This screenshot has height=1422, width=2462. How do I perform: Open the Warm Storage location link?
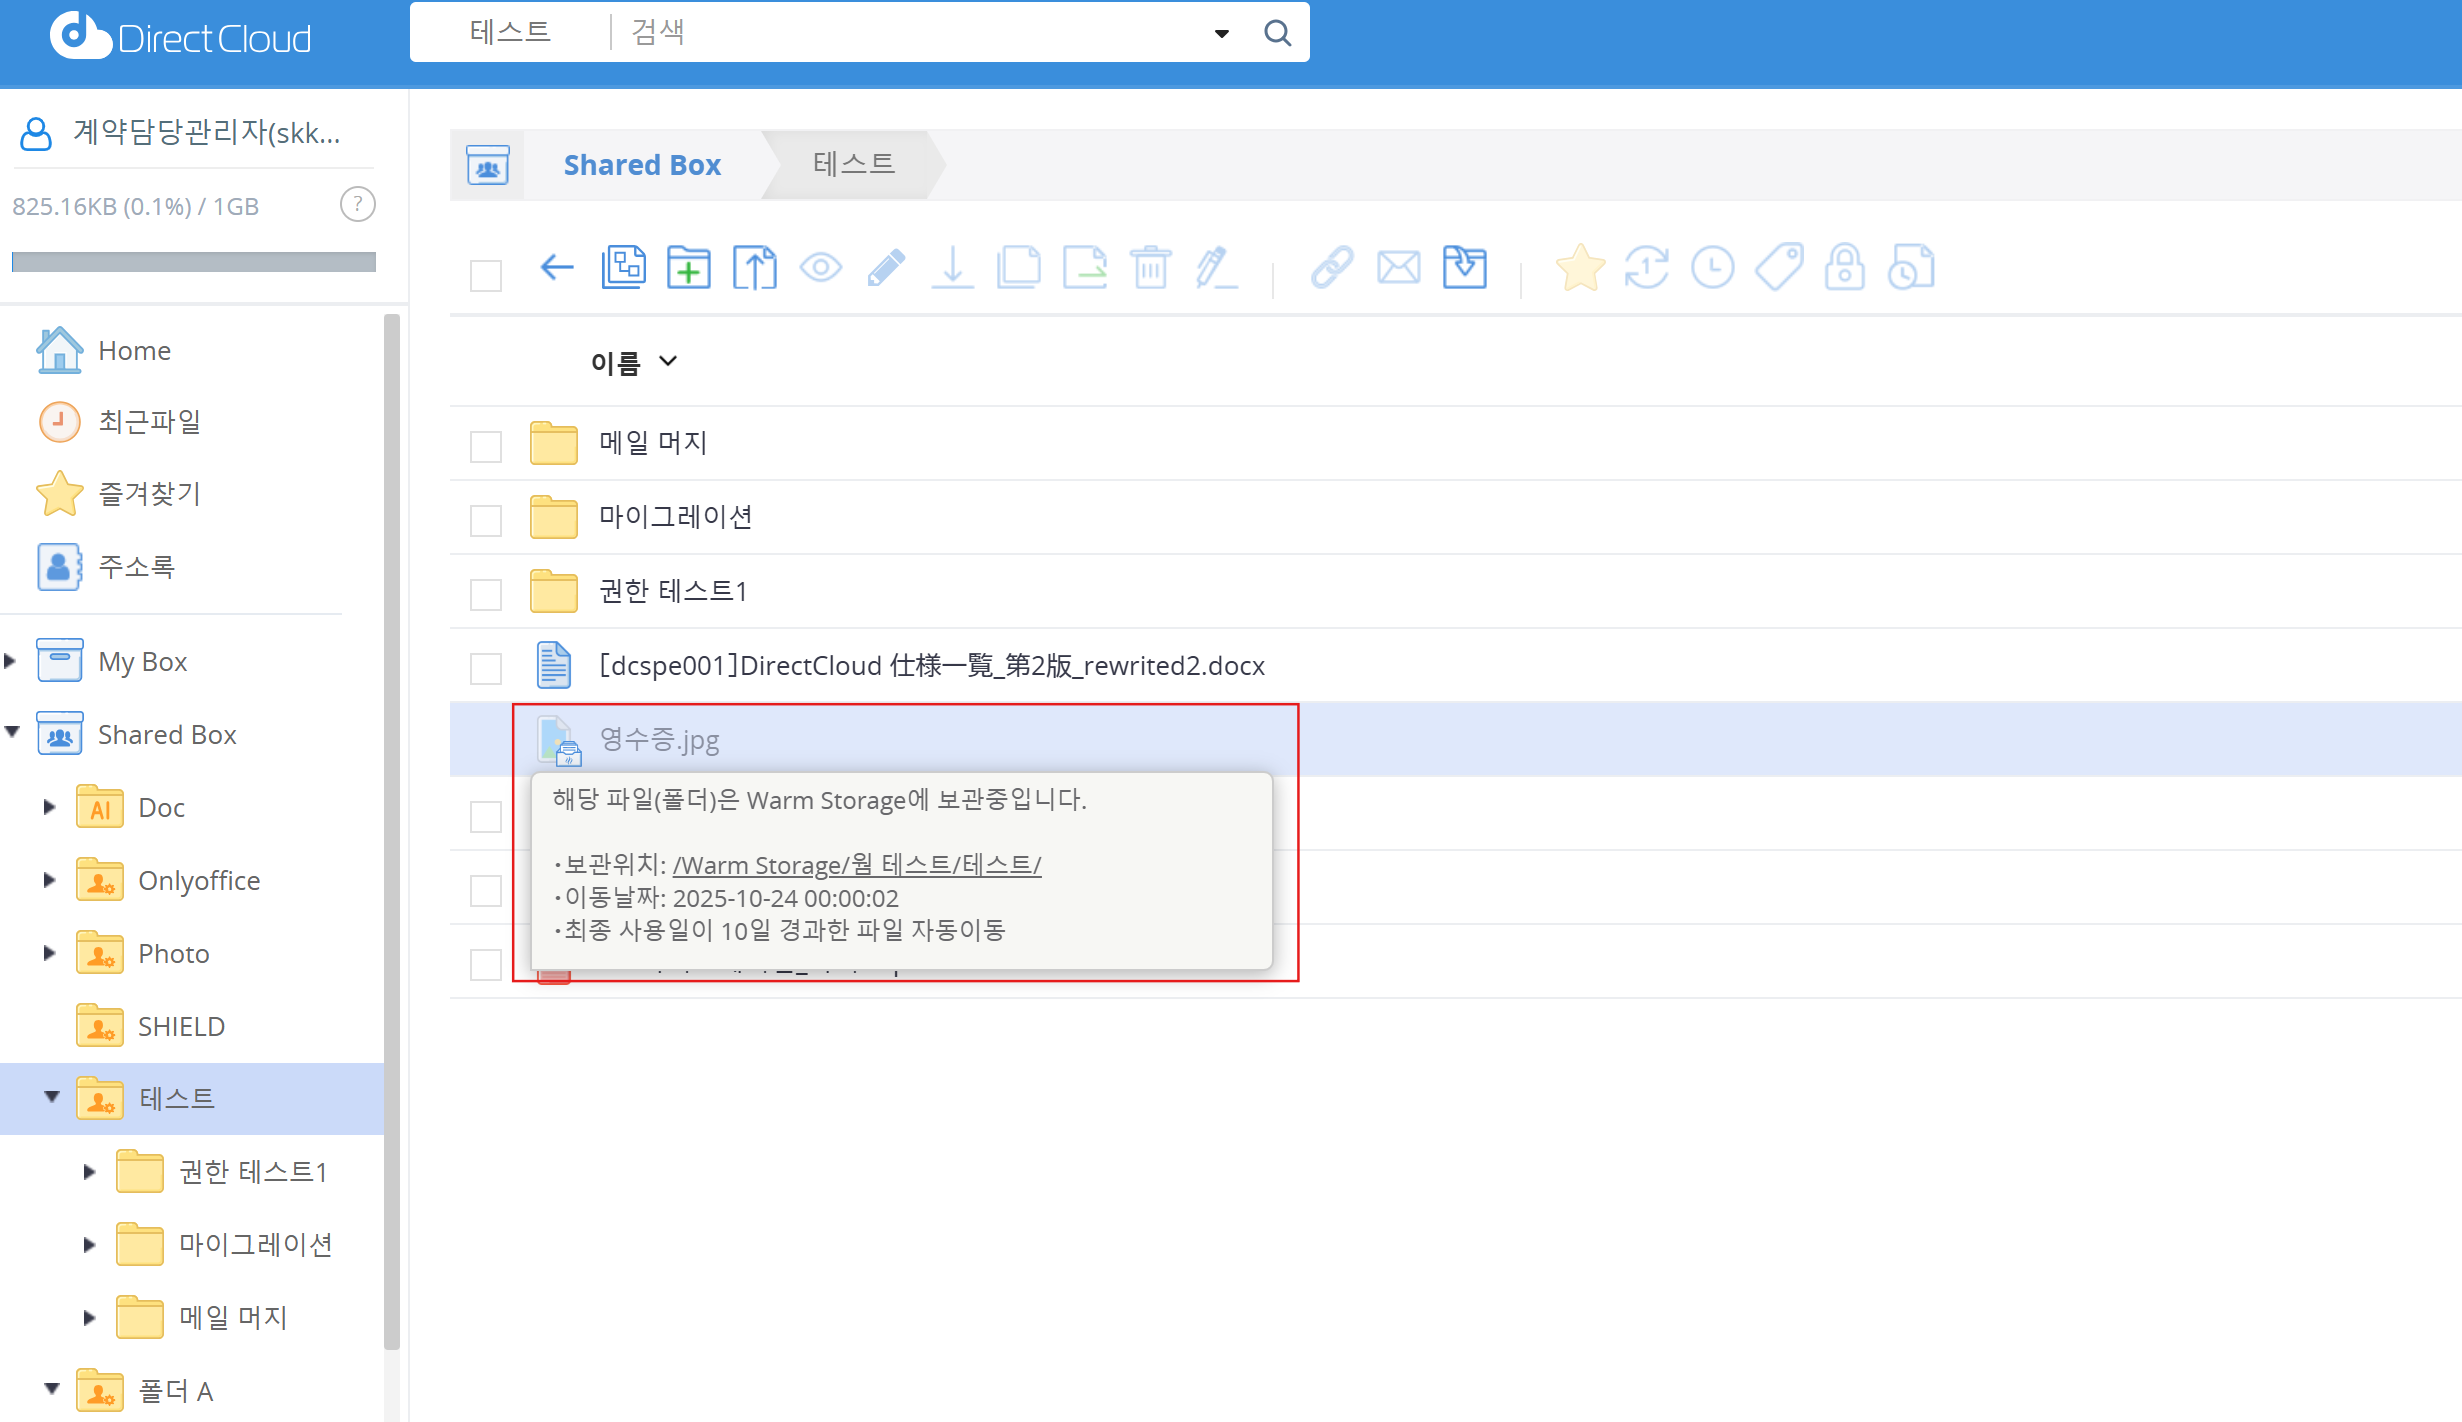pyautogui.click(x=857, y=865)
